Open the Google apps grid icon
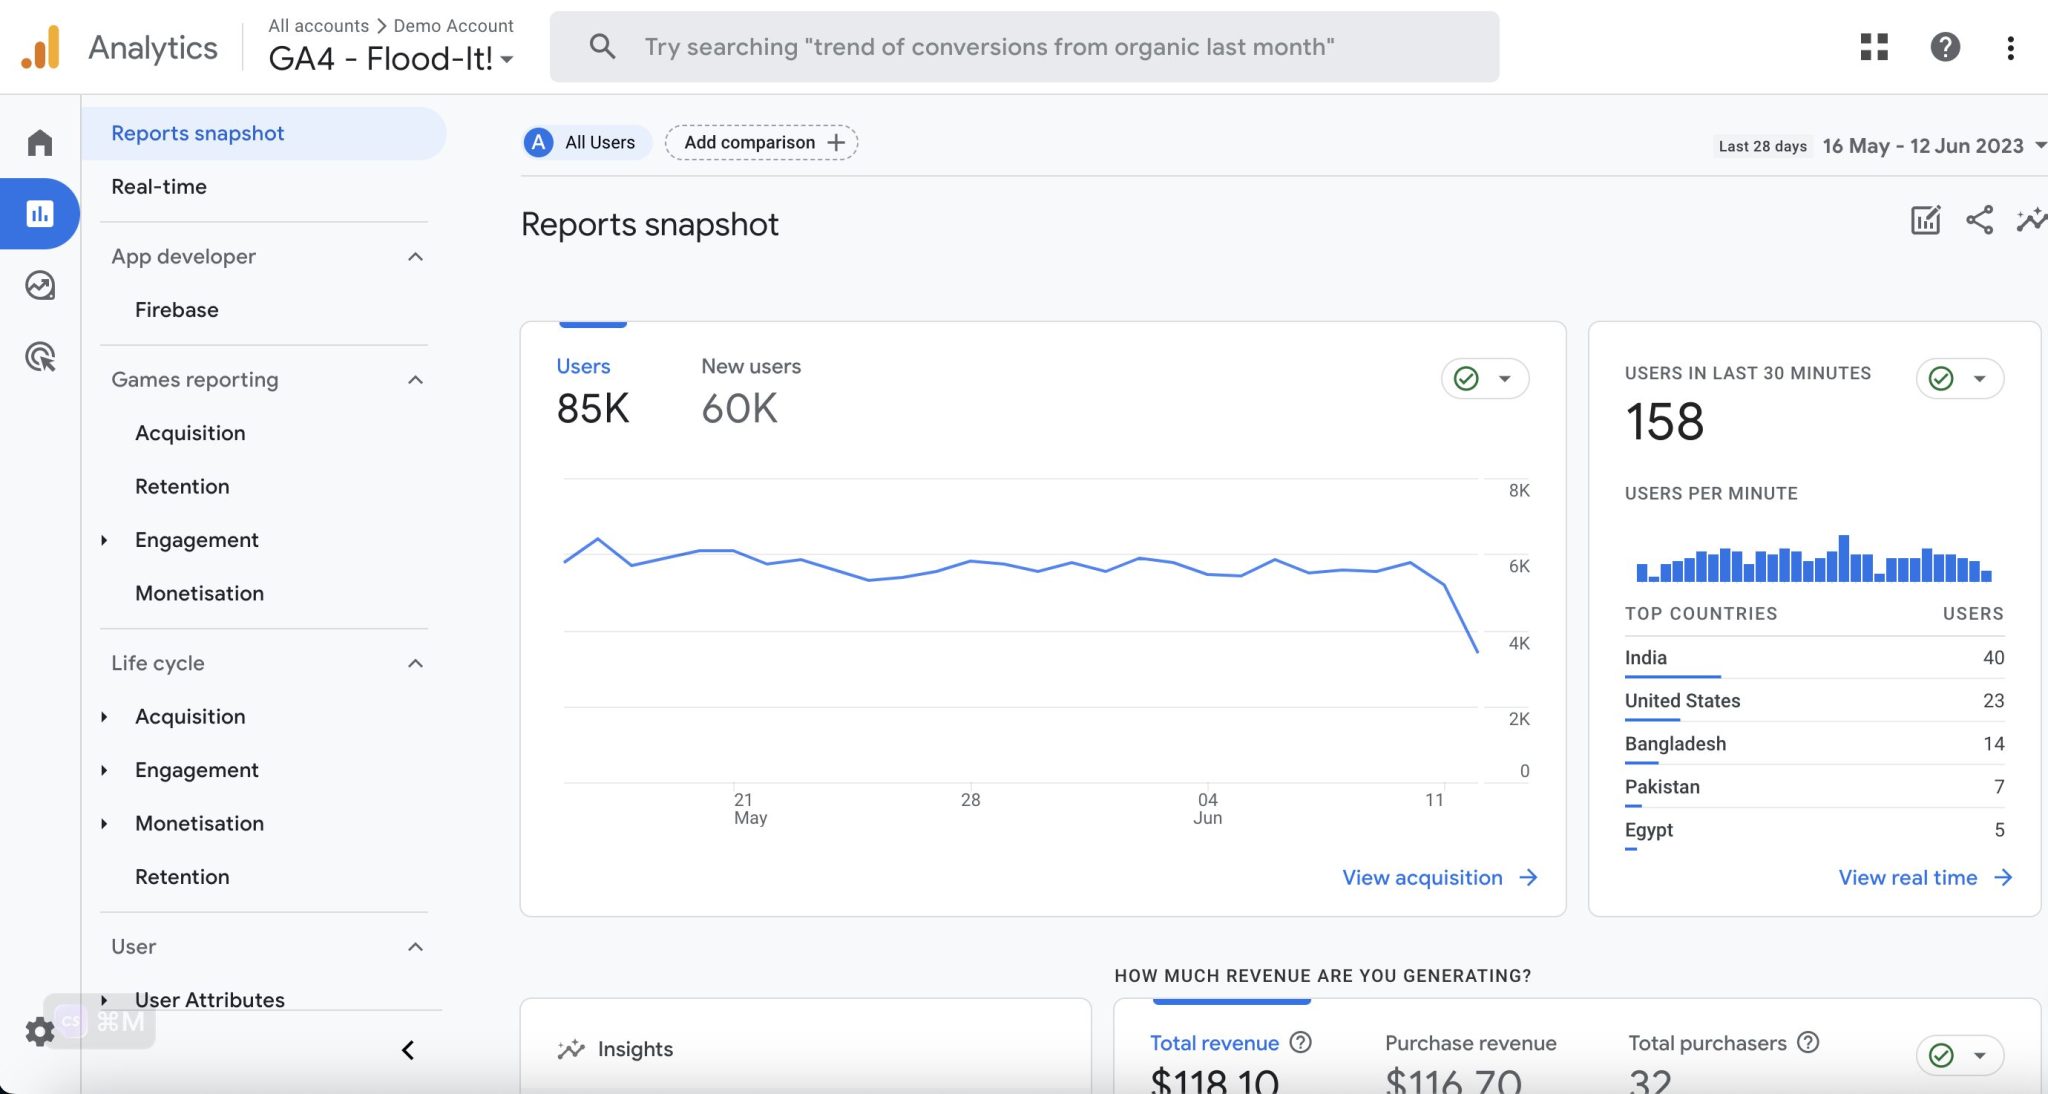 (x=1874, y=47)
